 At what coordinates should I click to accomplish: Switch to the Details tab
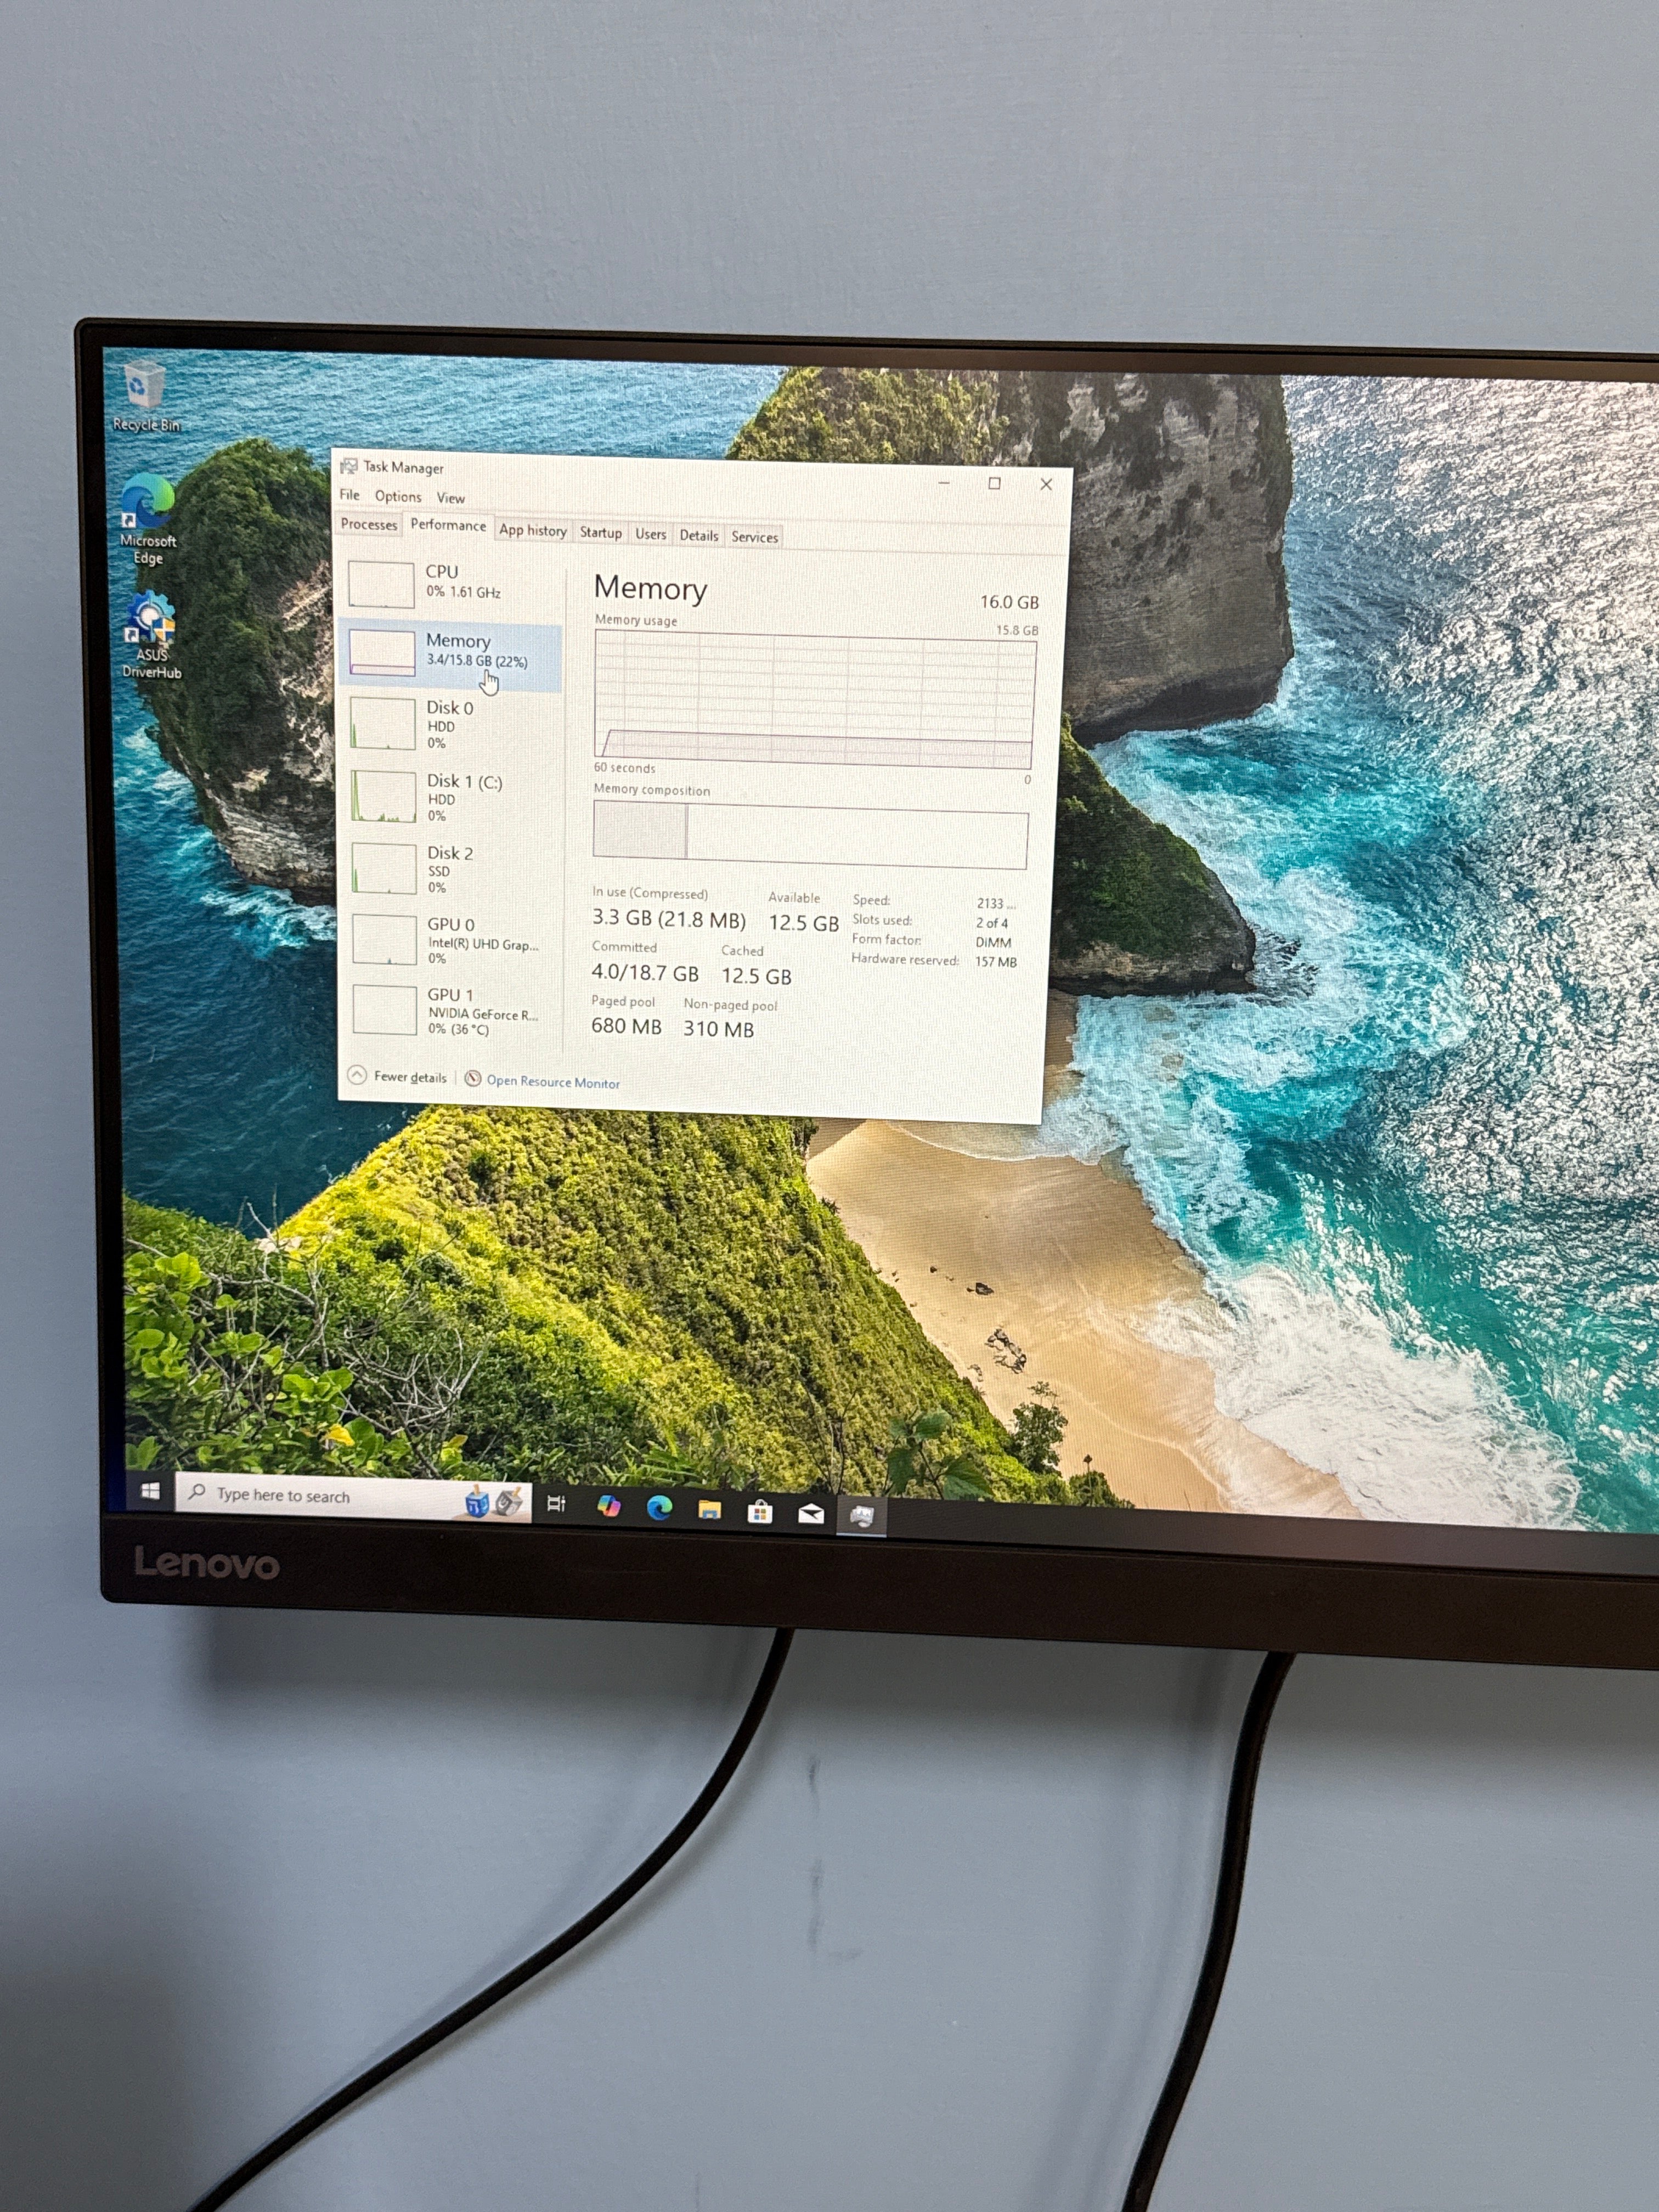(x=699, y=536)
